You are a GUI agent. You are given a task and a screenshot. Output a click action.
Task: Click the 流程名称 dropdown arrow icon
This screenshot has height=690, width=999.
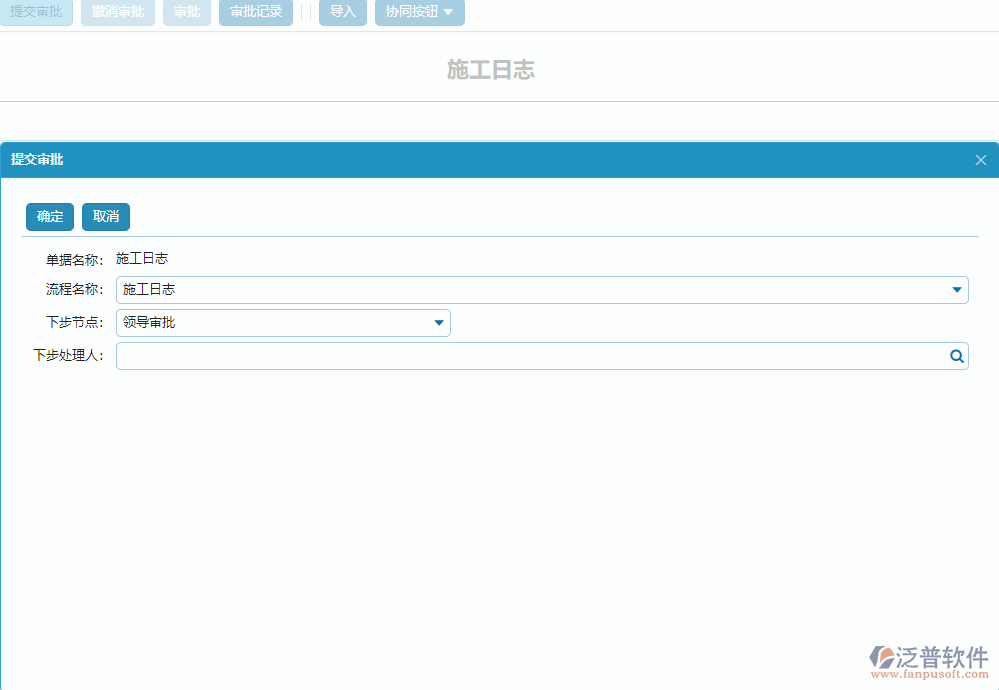pos(957,289)
